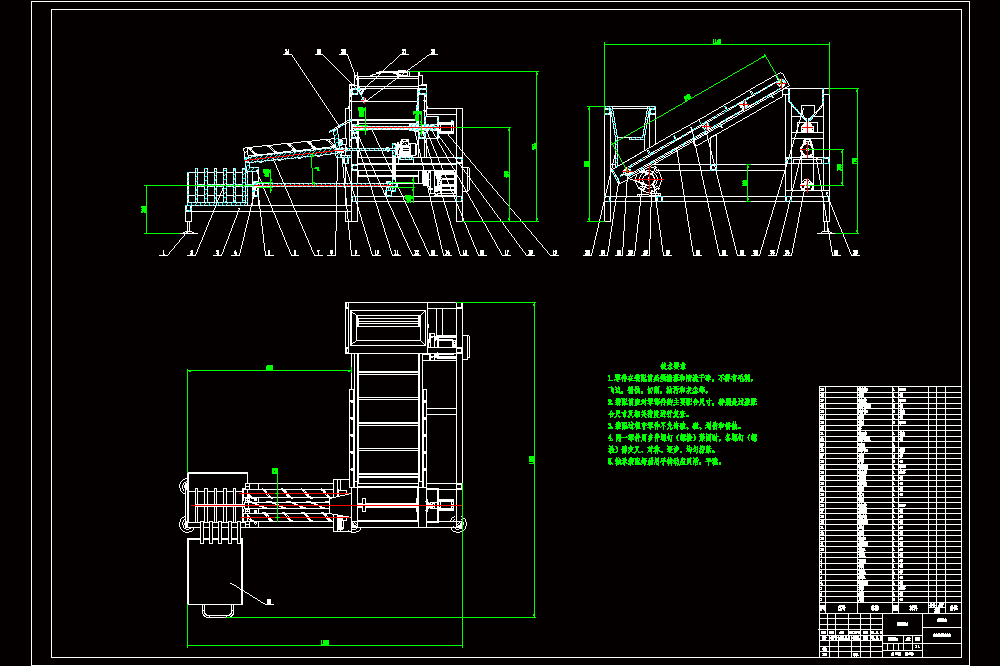Click the vertical height dimension beside plan view
Screen dimensions: 1000x666
tap(533, 459)
